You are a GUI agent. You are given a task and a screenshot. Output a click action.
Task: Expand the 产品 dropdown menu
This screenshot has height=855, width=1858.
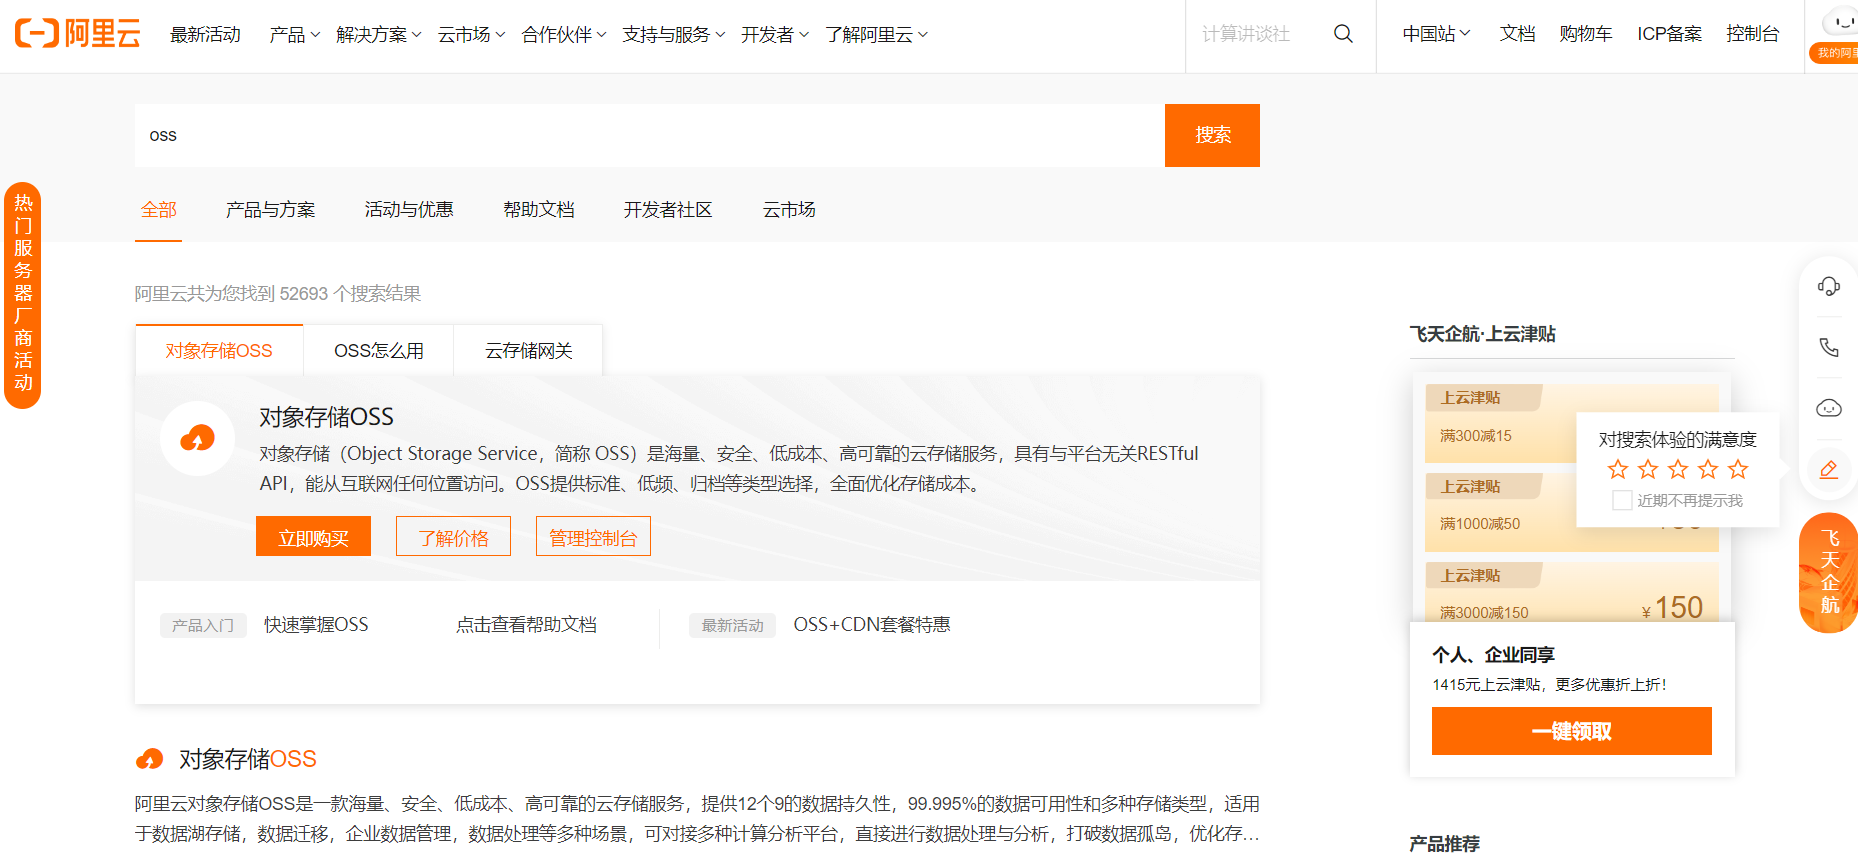click(294, 35)
